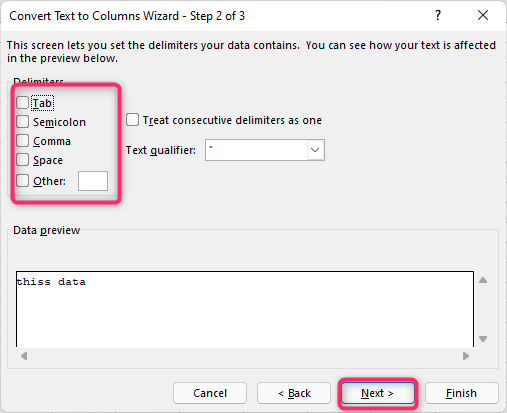Tick the Comma delimiter checkbox

[x=23, y=141]
